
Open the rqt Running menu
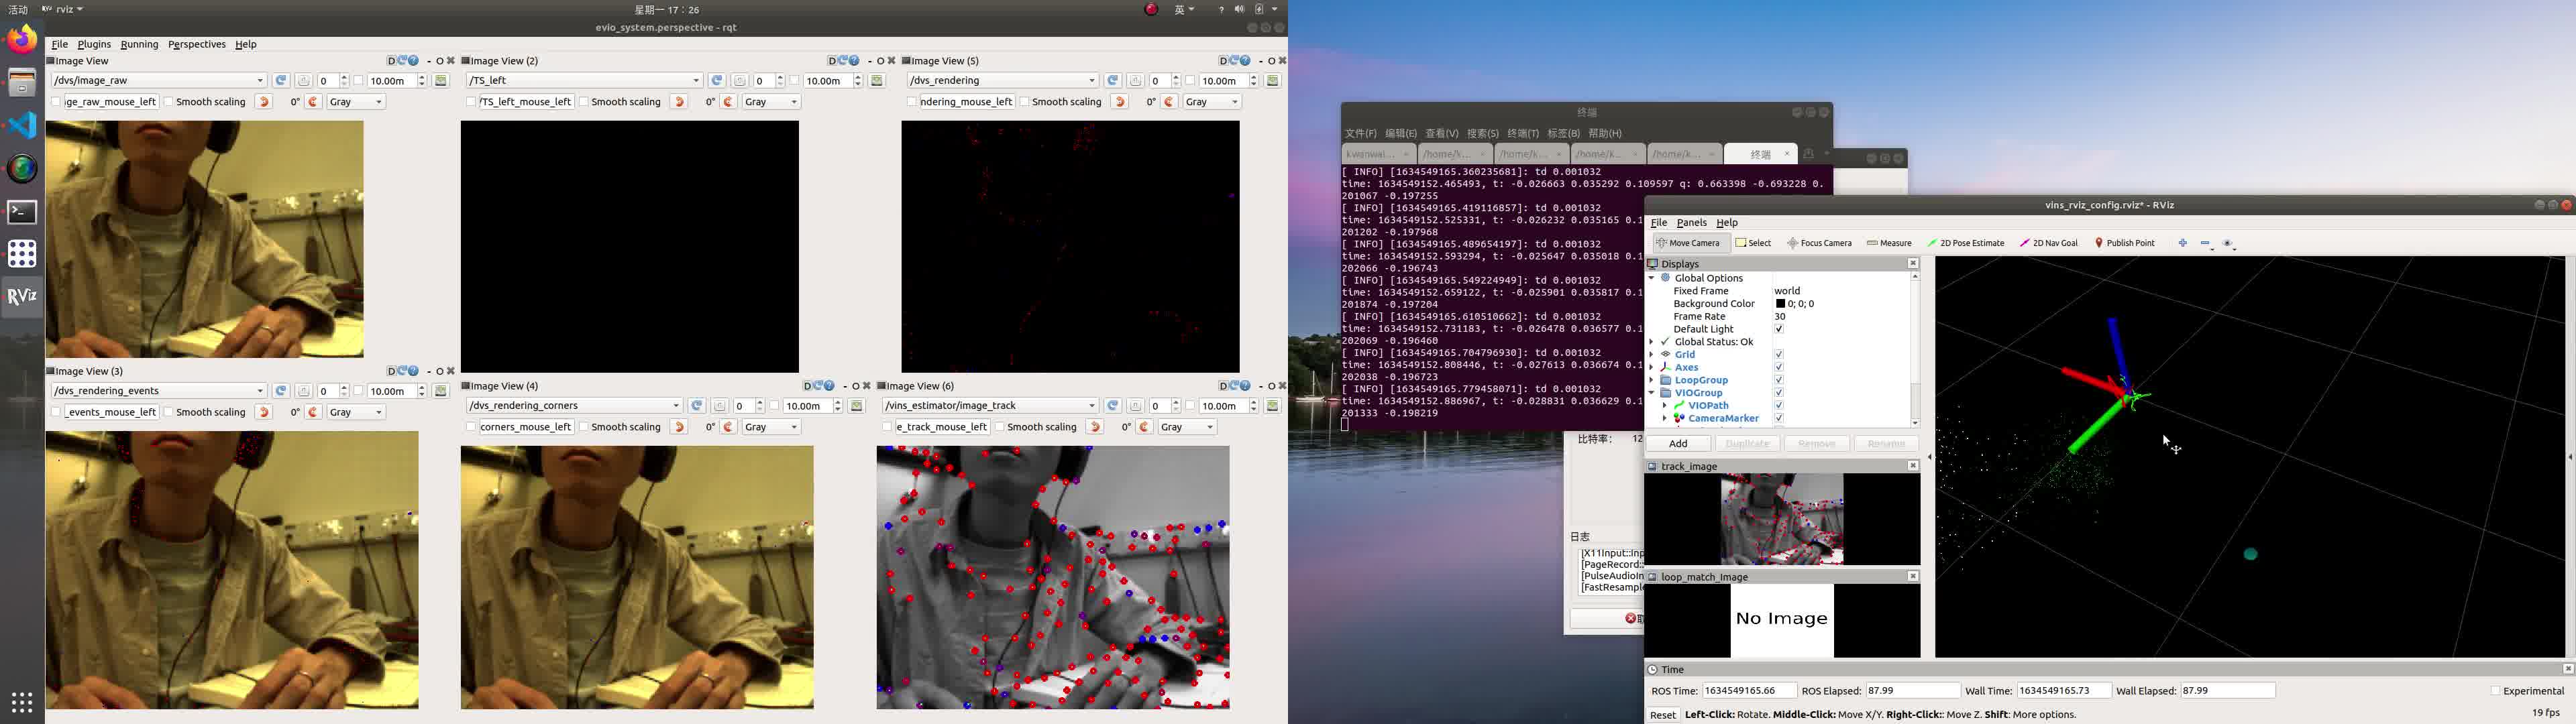(139, 44)
